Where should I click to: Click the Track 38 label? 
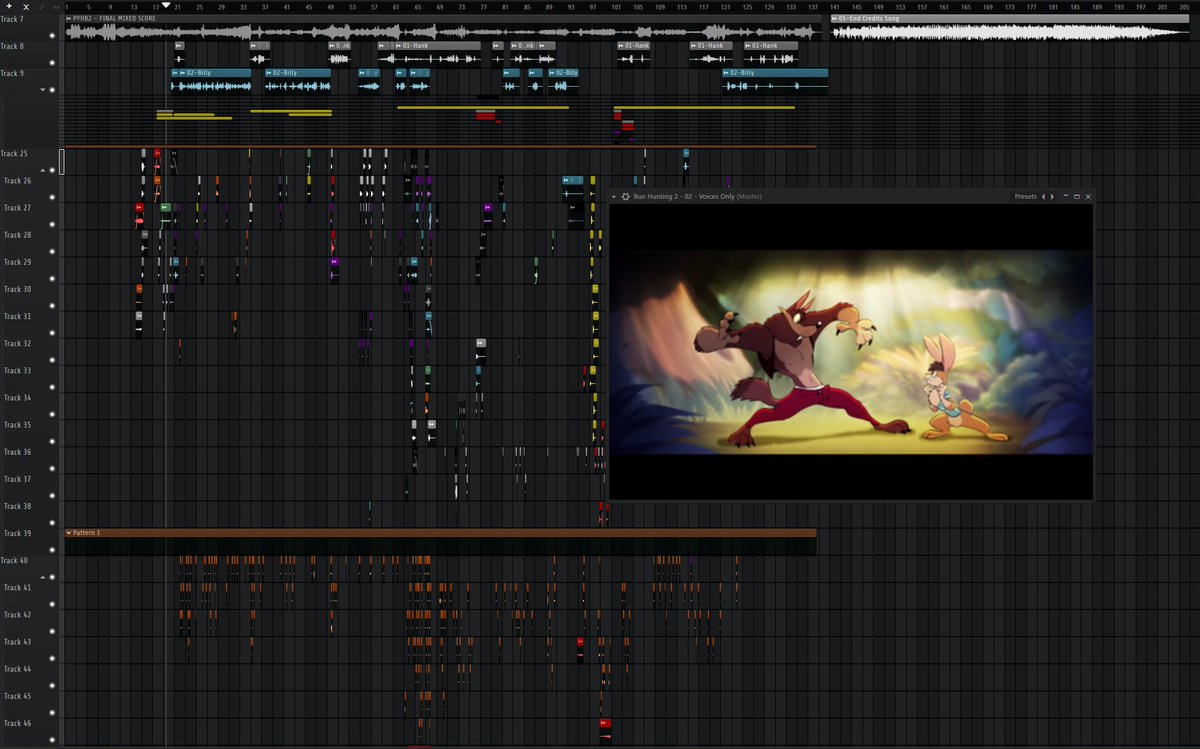click(17, 506)
